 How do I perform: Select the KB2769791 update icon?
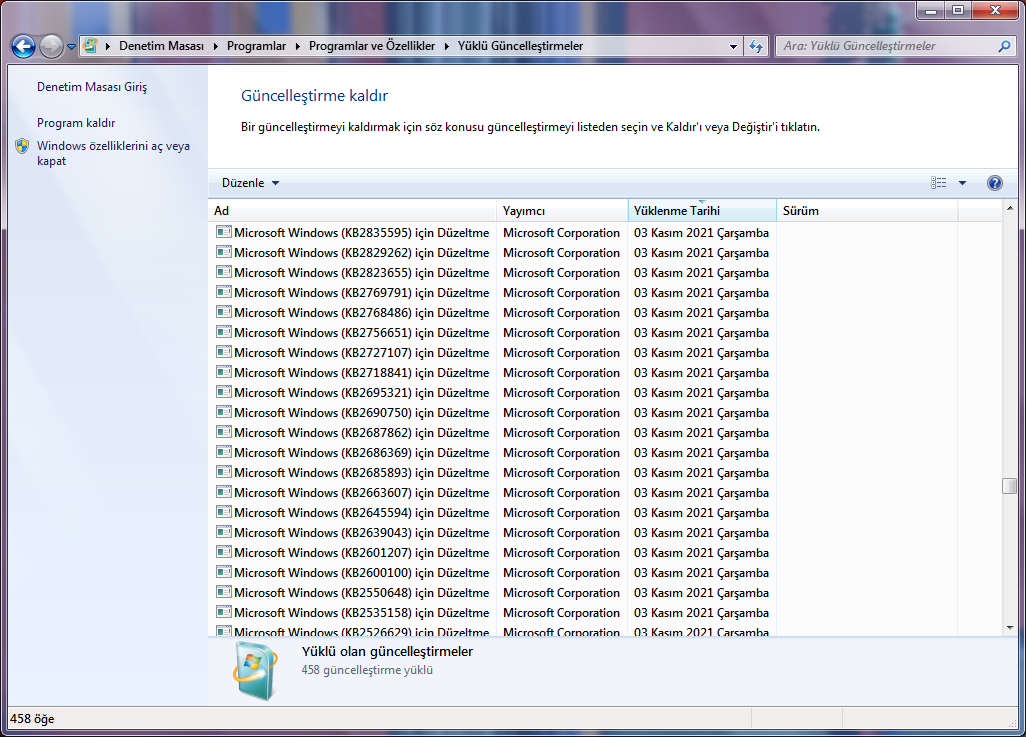[224, 292]
